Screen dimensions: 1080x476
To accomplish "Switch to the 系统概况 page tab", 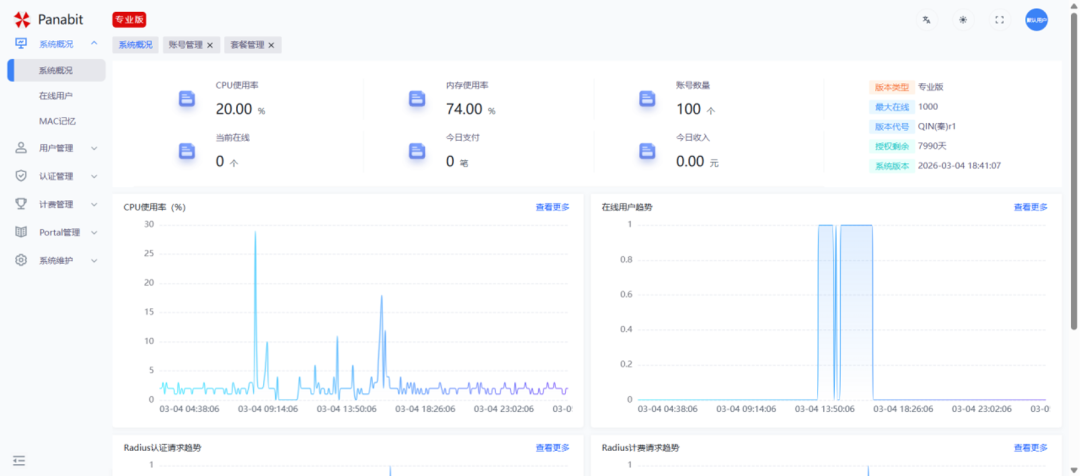I will click(136, 45).
